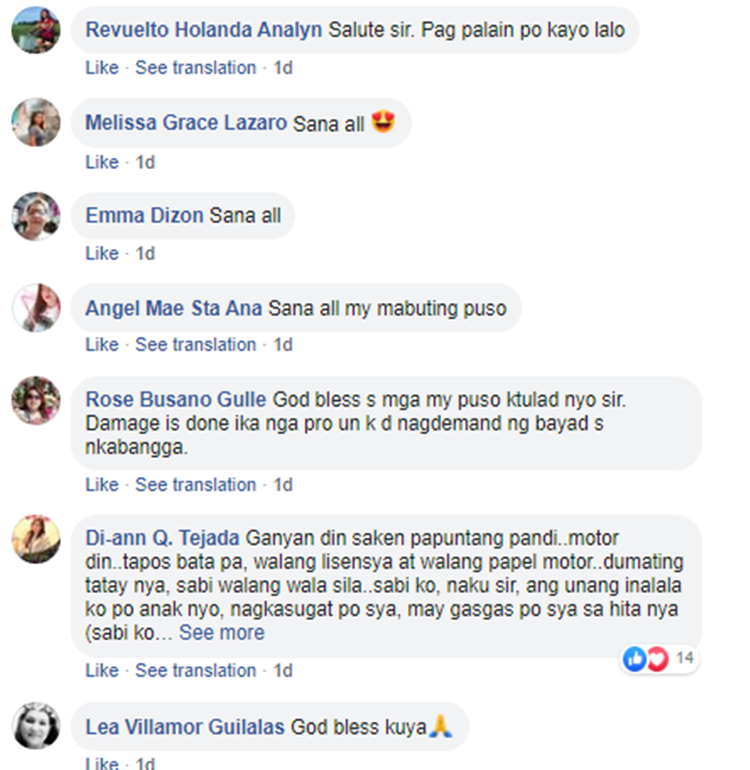The width and height of the screenshot is (750, 770).
Task: Open Angel Mae Sta Ana's avatar
Action: tap(36, 307)
